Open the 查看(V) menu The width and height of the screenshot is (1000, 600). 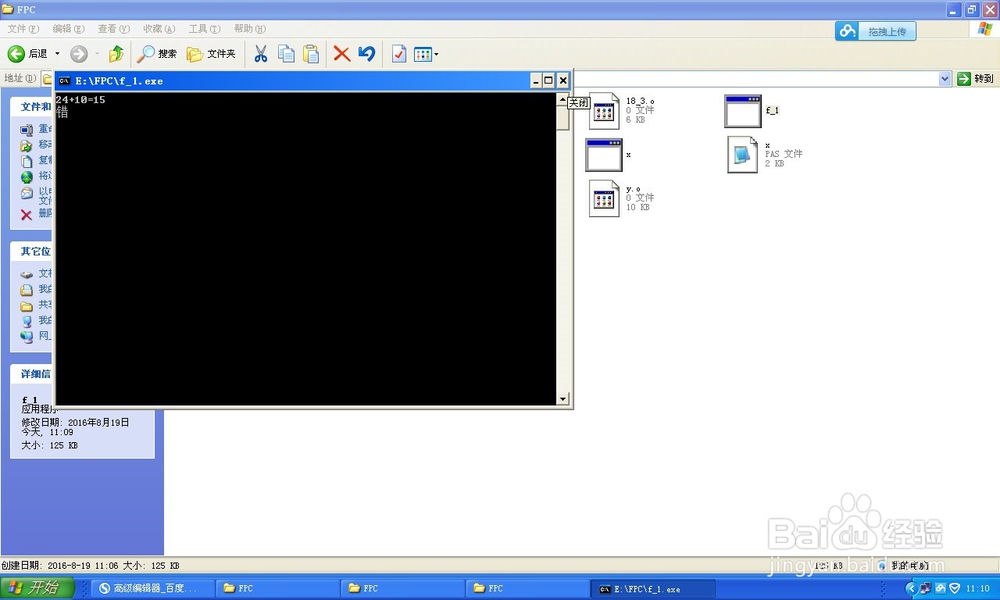tap(114, 29)
